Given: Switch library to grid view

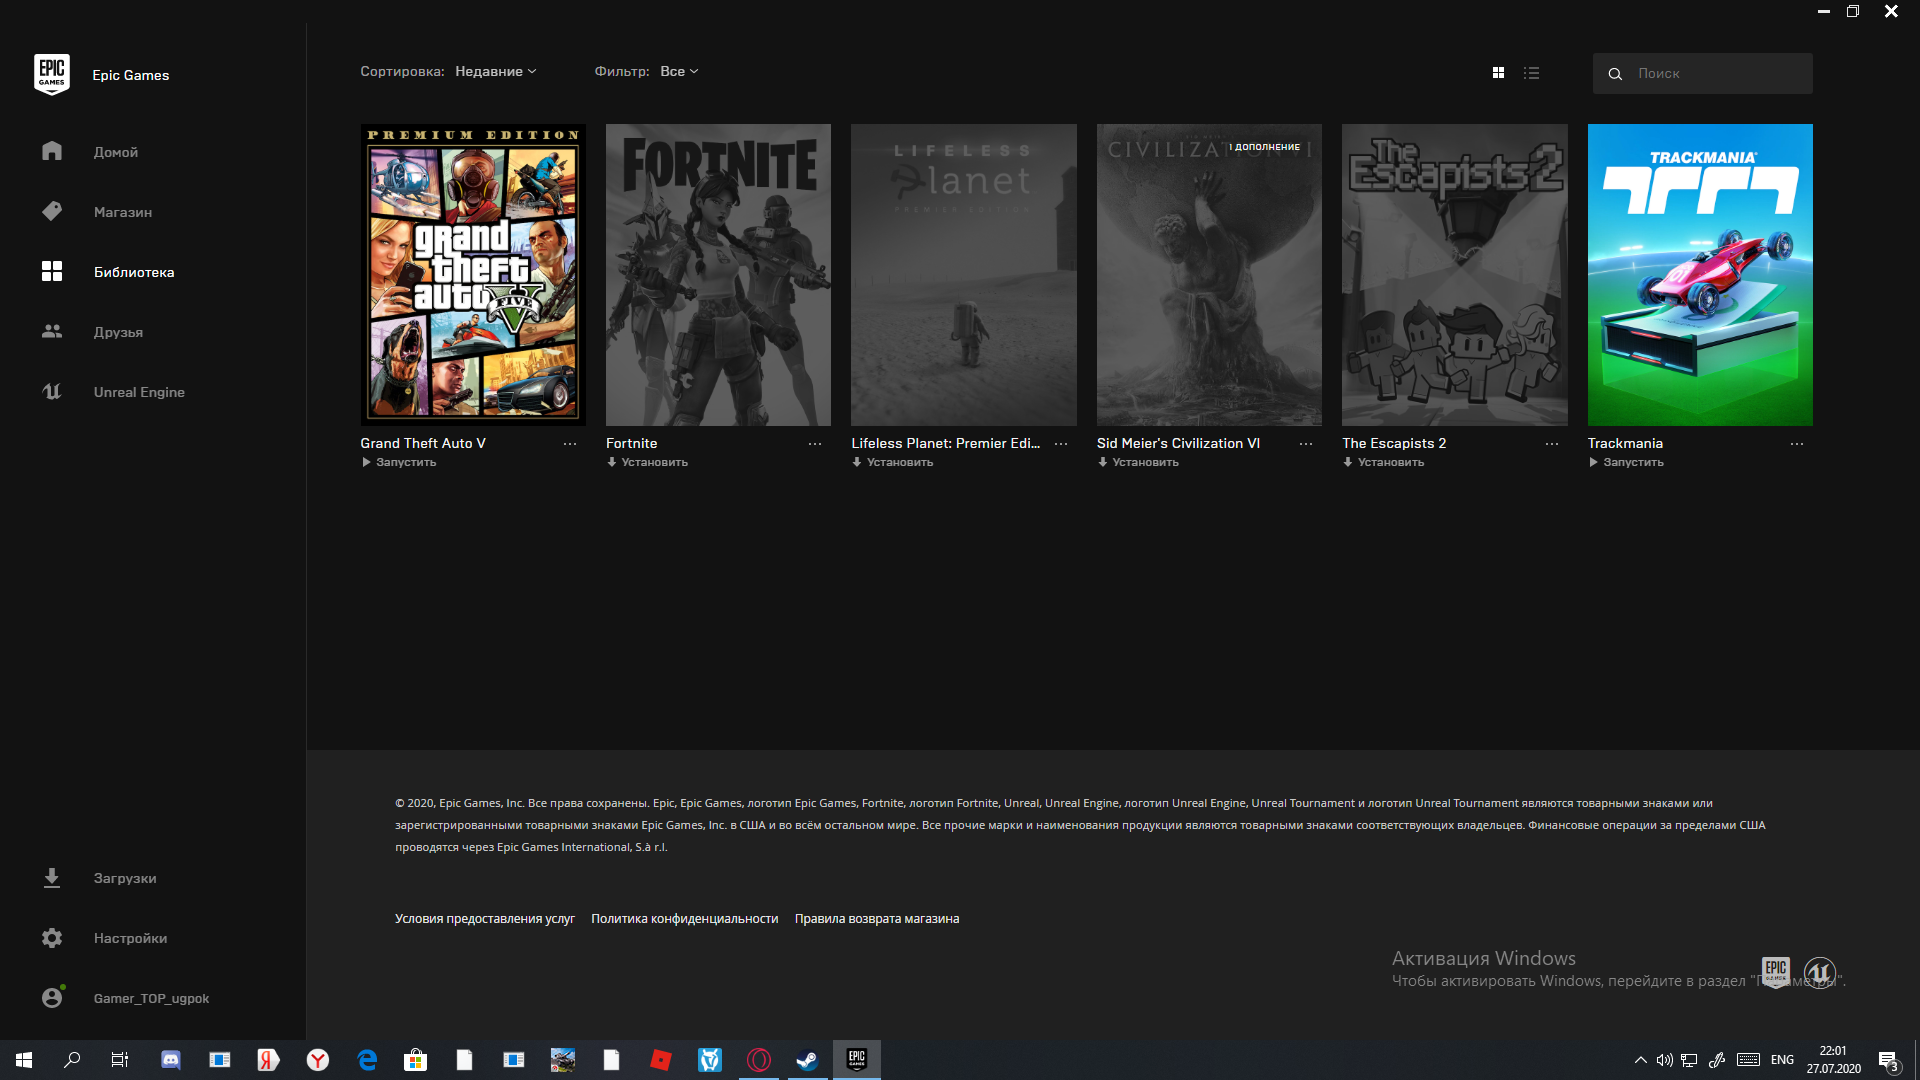Looking at the screenshot, I should coord(1498,73).
